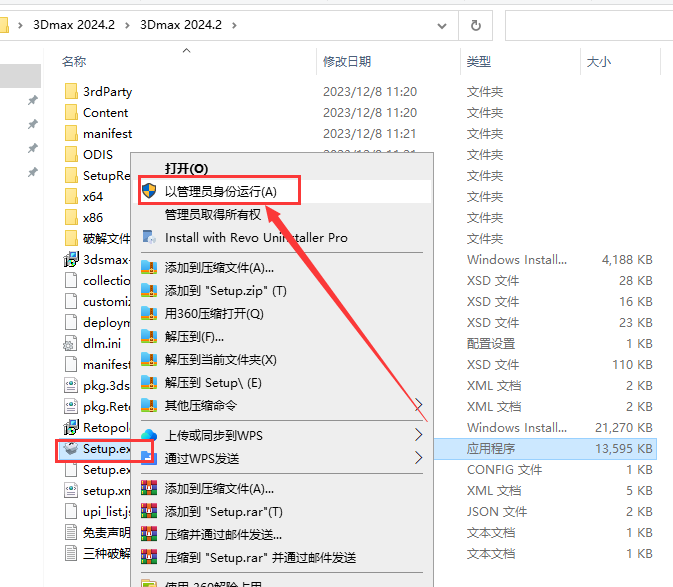
Task: Expand chevron after first 3Dmax 2024.2 breadcrumb
Action: pyautogui.click(x=127, y=25)
